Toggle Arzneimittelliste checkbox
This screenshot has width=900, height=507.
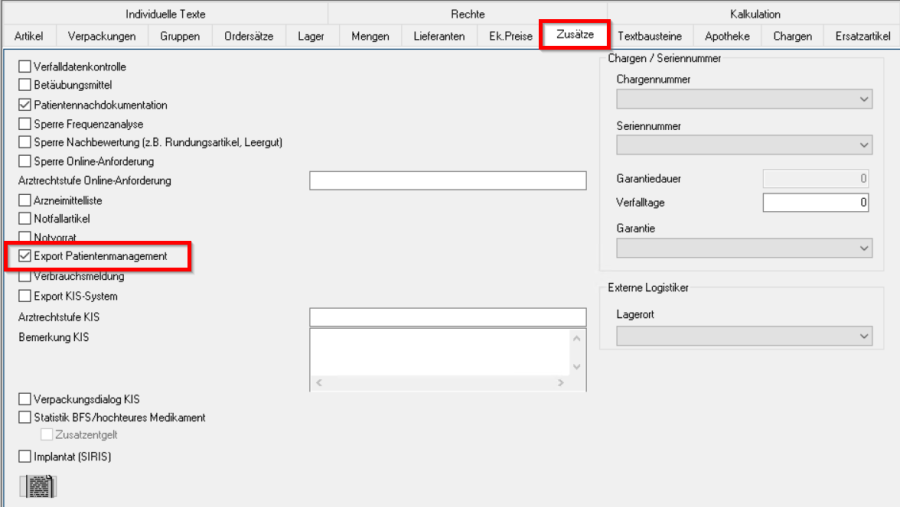(x=24, y=200)
